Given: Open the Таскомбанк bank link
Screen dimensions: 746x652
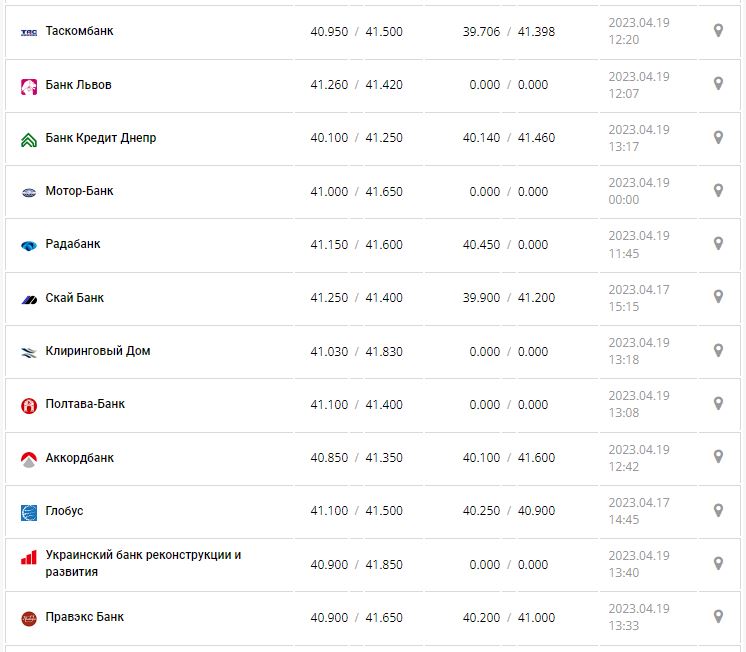Looking at the screenshot, I should [x=80, y=31].
